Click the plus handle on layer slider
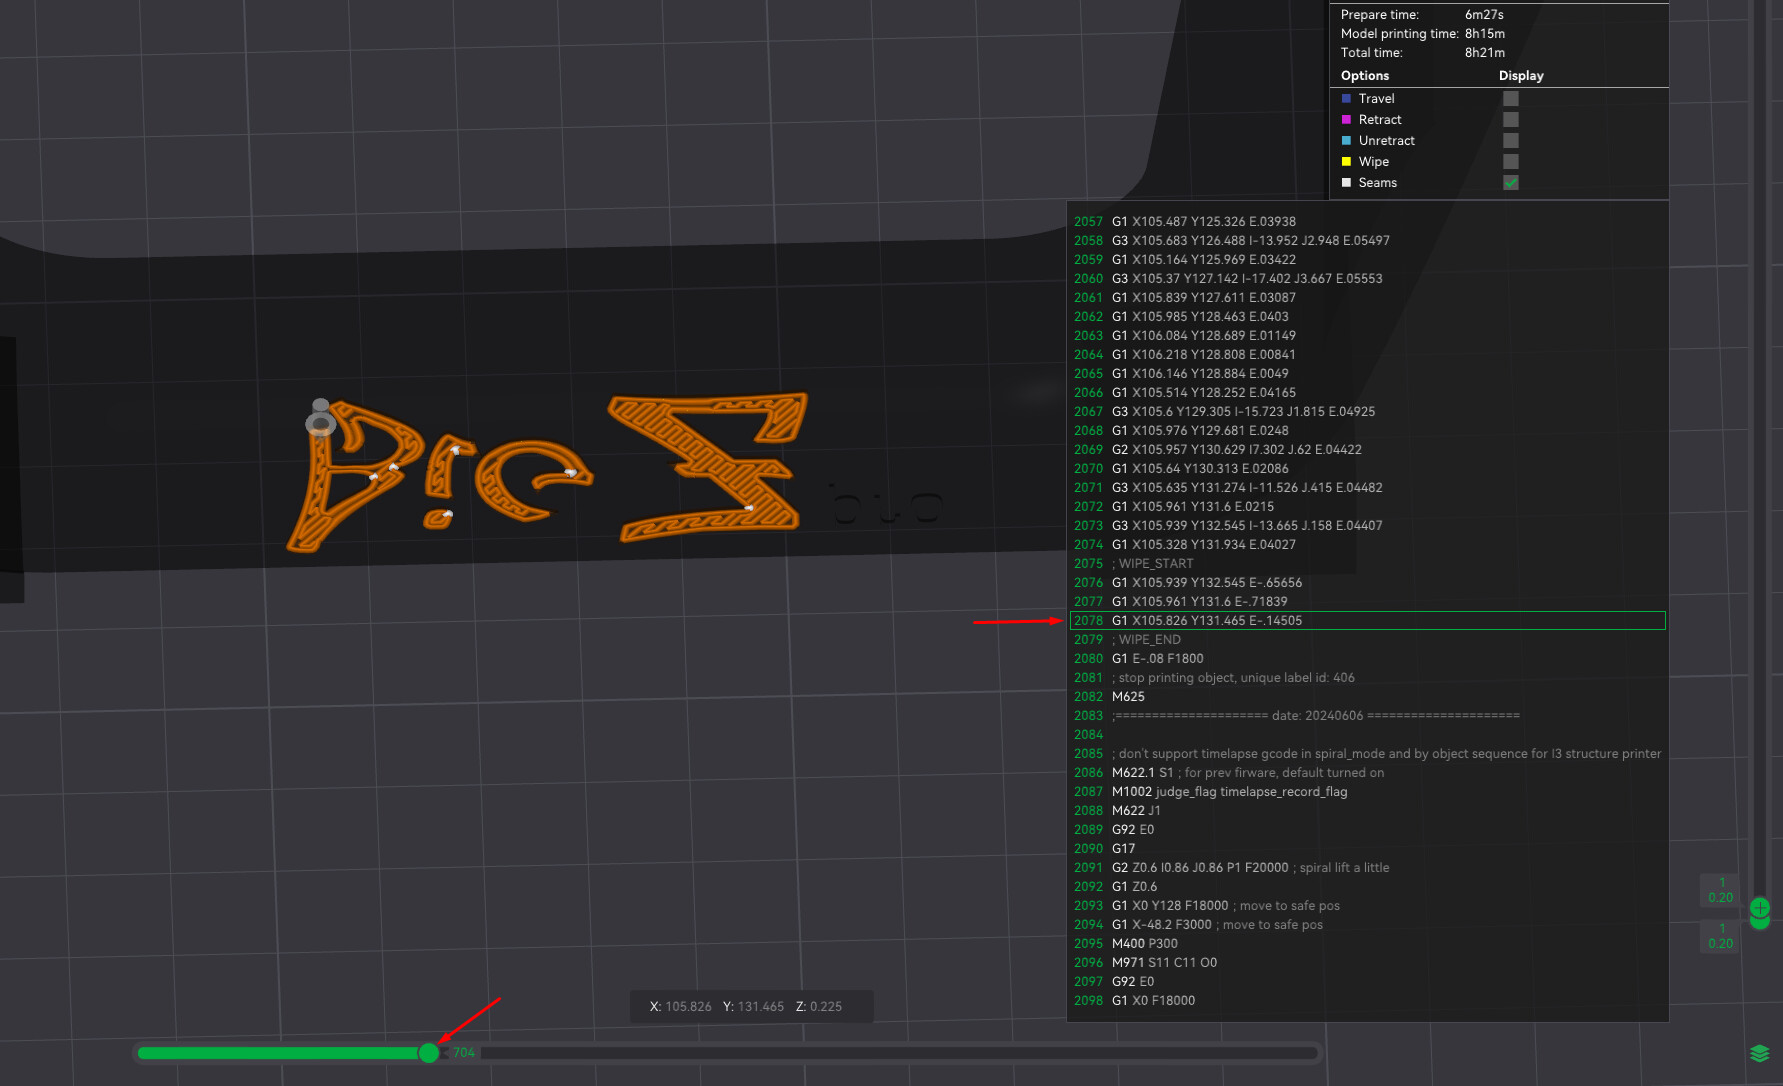Image resolution: width=1783 pixels, height=1086 pixels. click(x=1760, y=908)
